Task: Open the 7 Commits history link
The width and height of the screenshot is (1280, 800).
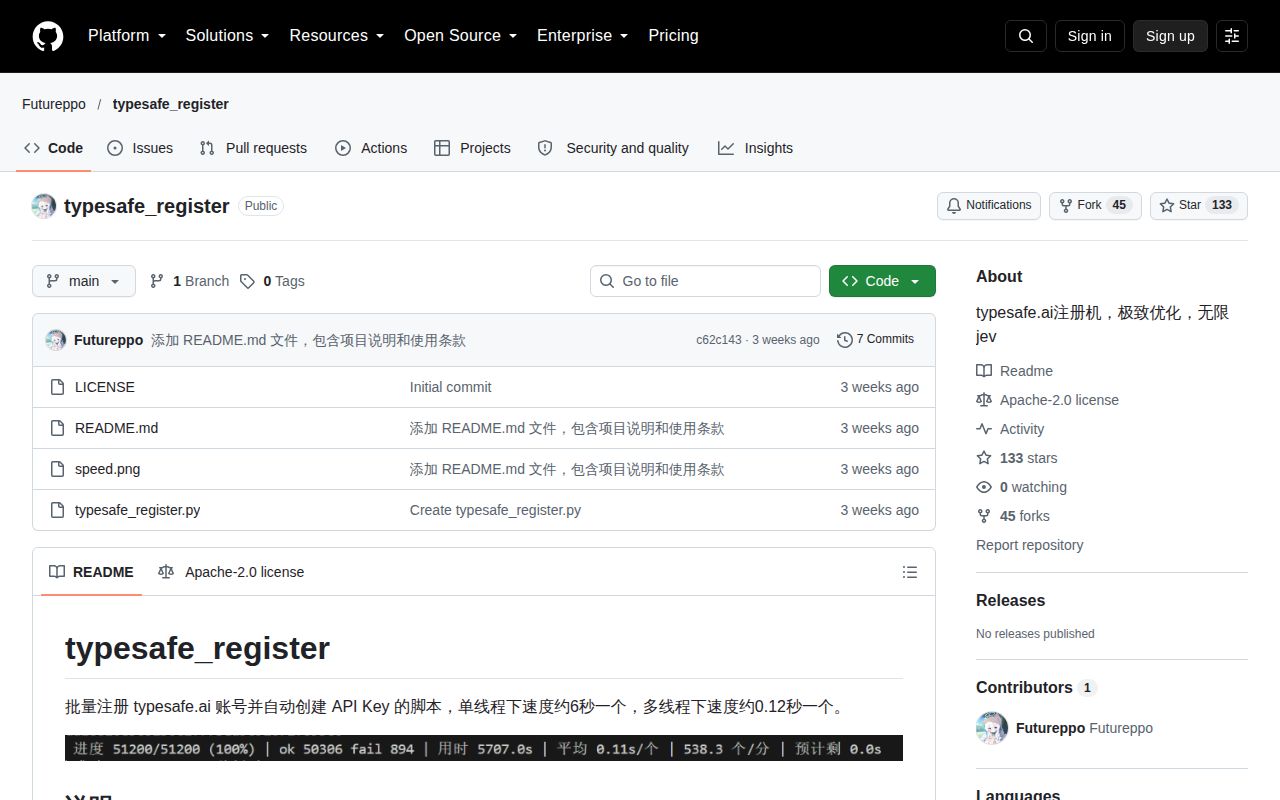Action: coord(876,340)
